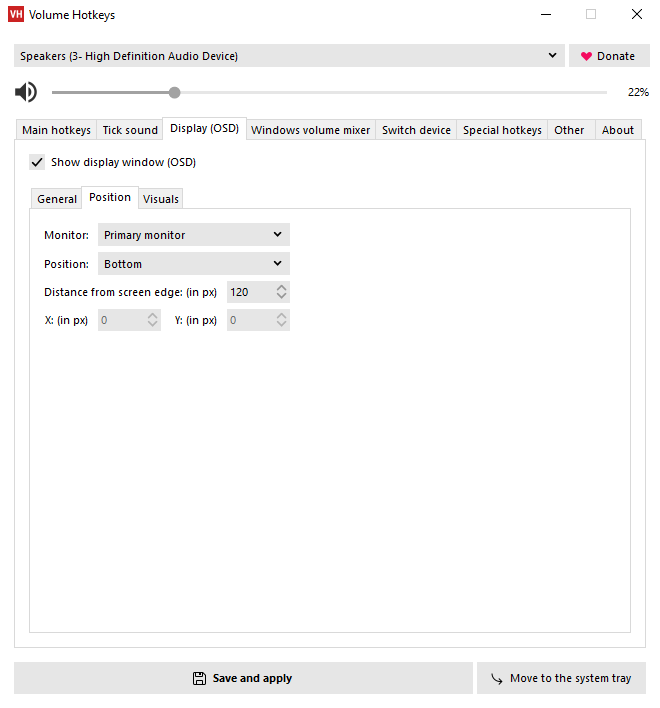Select the Switch device tab
The image size is (660, 708).
point(416,130)
